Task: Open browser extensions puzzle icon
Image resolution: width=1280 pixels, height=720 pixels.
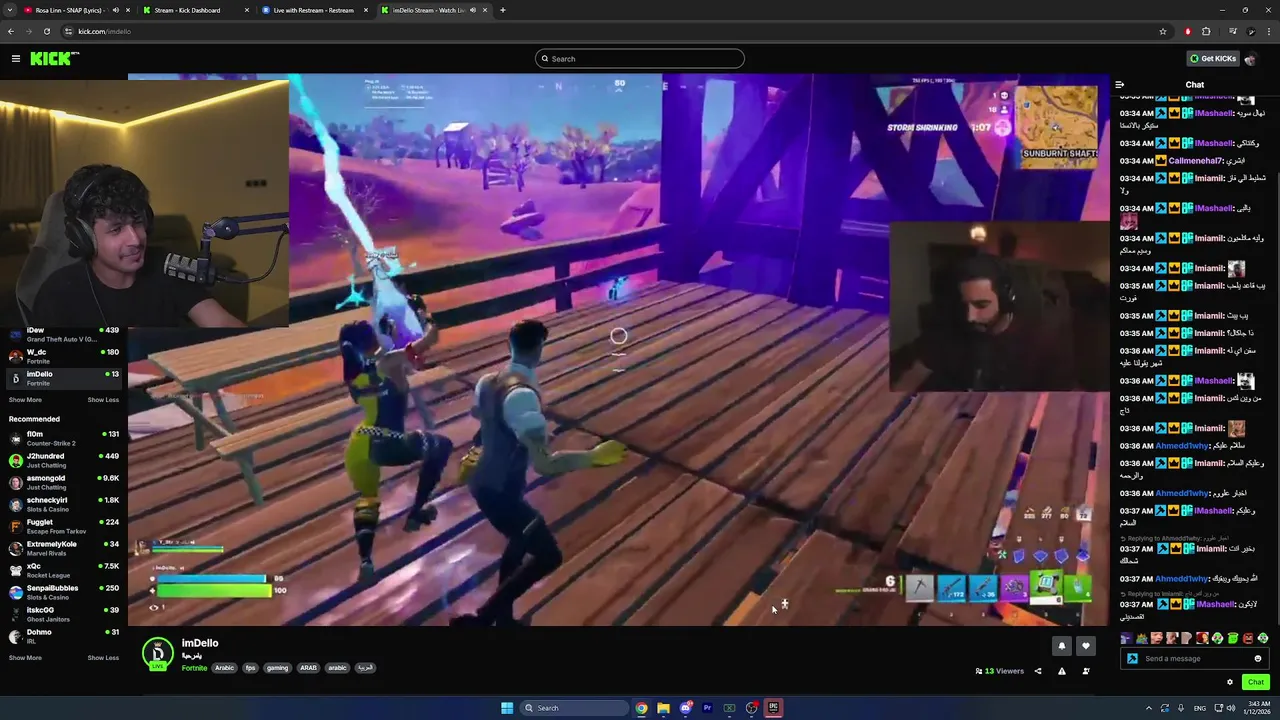Action: tap(1206, 31)
